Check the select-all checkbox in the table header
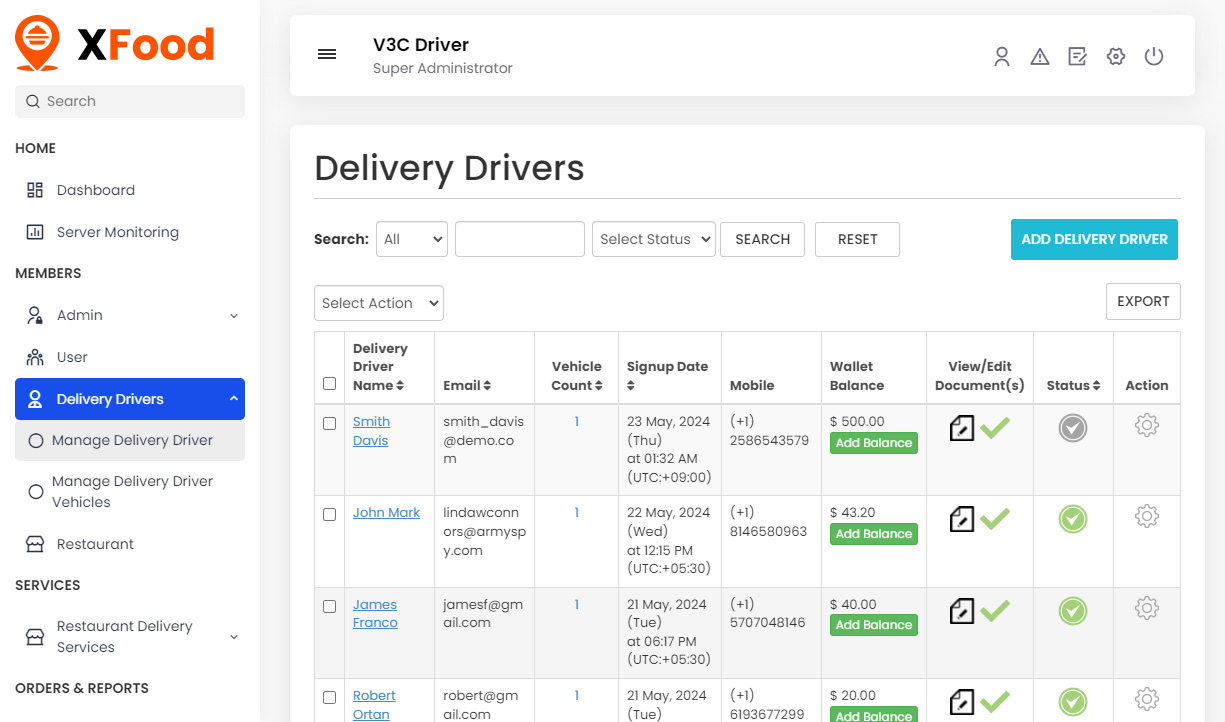The height and width of the screenshot is (722, 1225). click(329, 383)
